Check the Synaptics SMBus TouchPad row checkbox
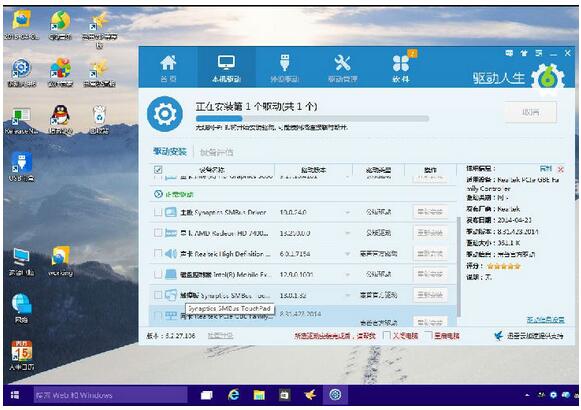 click(158, 295)
